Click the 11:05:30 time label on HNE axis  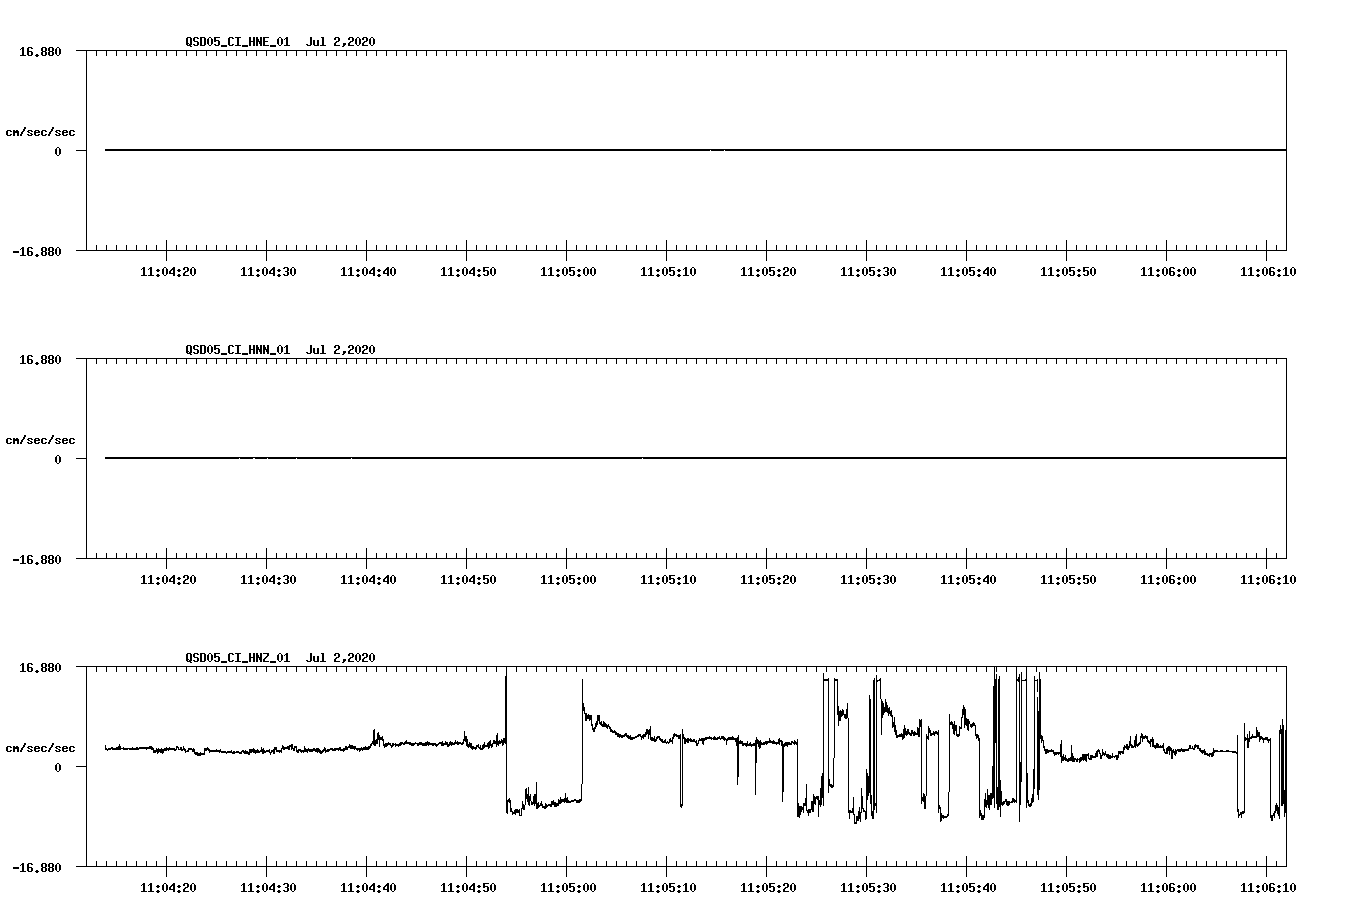tap(867, 272)
